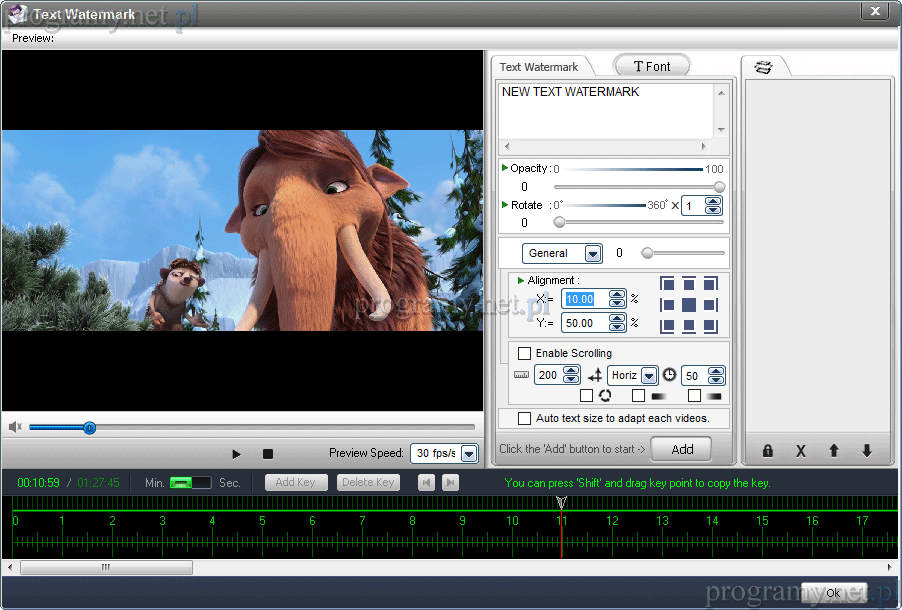The image size is (902, 610).
Task: Move watermark up with up arrow icon
Action: tap(833, 451)
